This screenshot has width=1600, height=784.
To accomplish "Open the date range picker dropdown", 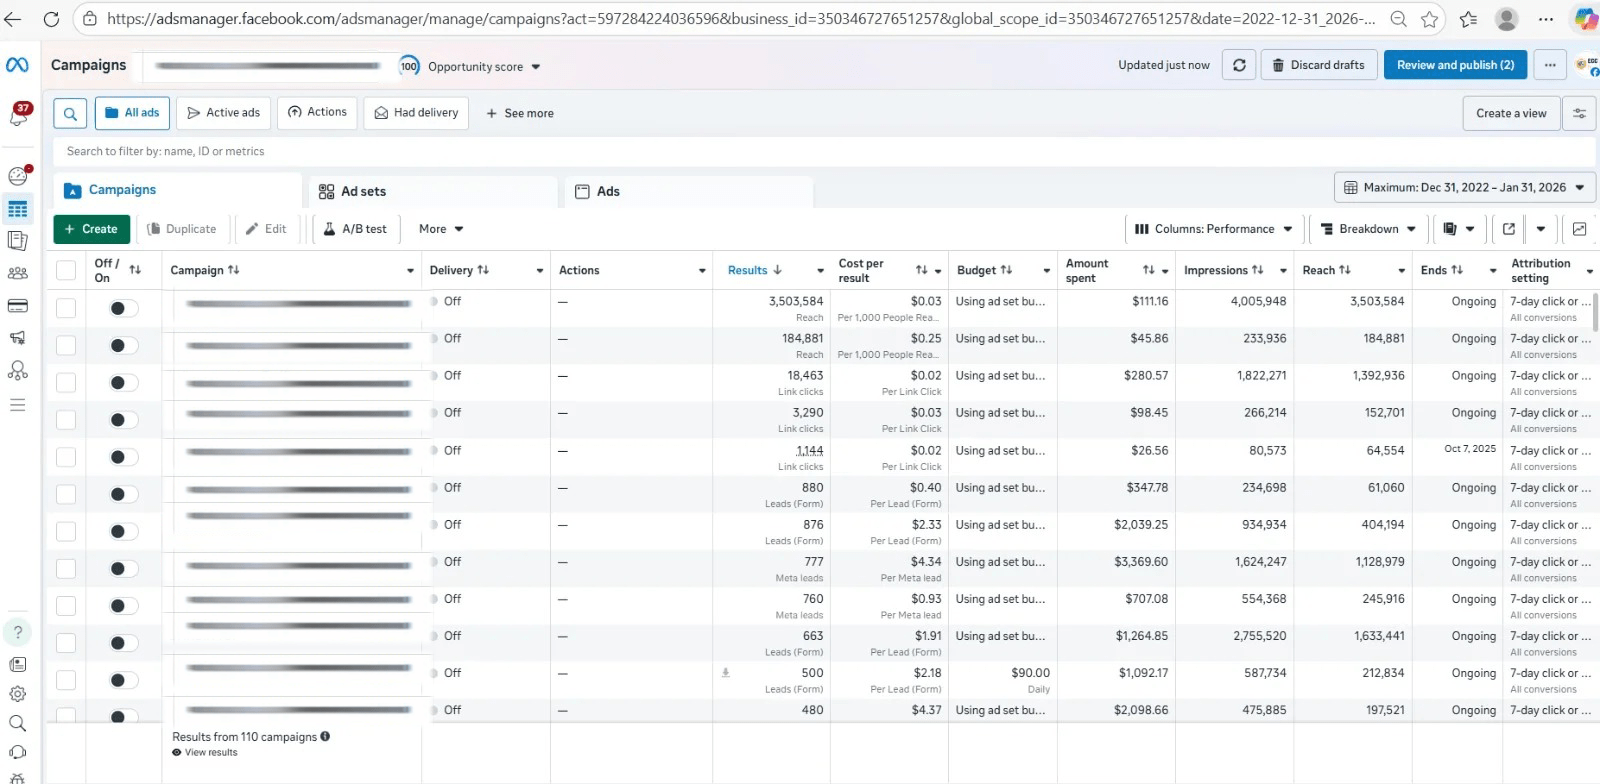I will click(1464, 187).
